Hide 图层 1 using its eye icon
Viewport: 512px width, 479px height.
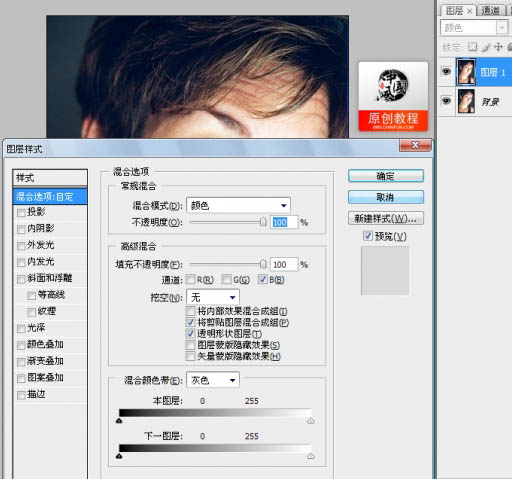pos(447,71)
